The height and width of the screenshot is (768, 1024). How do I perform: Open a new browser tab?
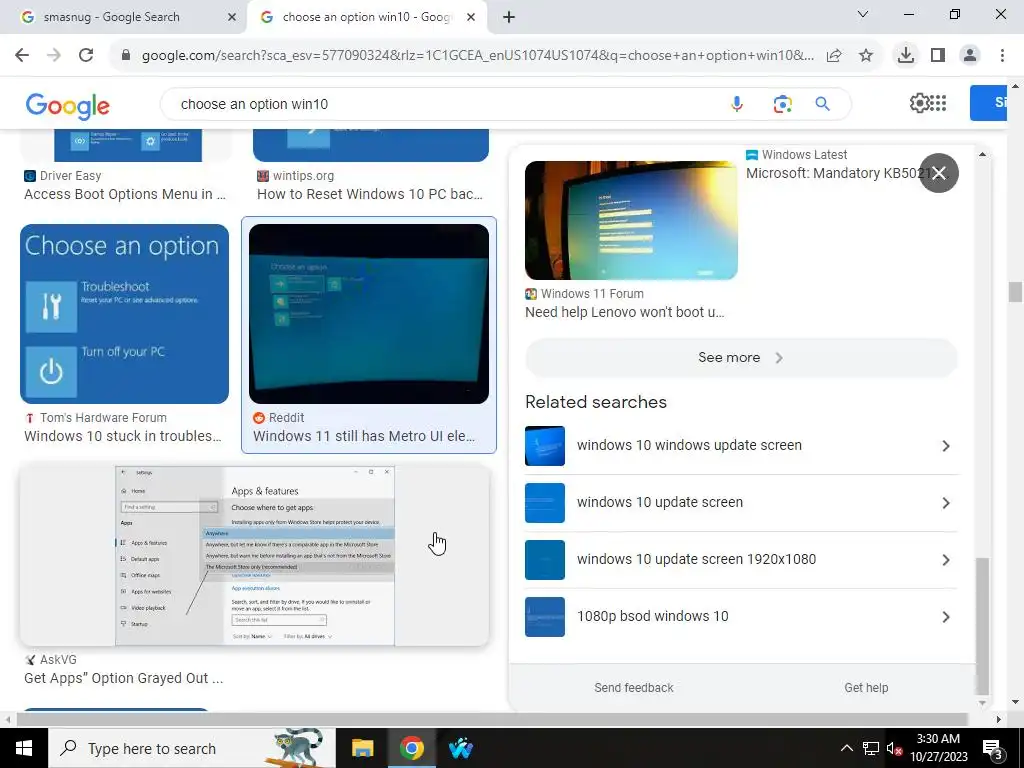(x=509, y=17)
